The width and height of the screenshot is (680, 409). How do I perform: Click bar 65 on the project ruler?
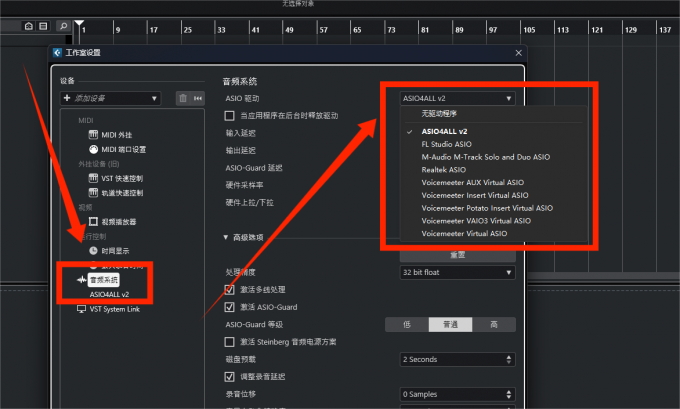click(357, 30)
